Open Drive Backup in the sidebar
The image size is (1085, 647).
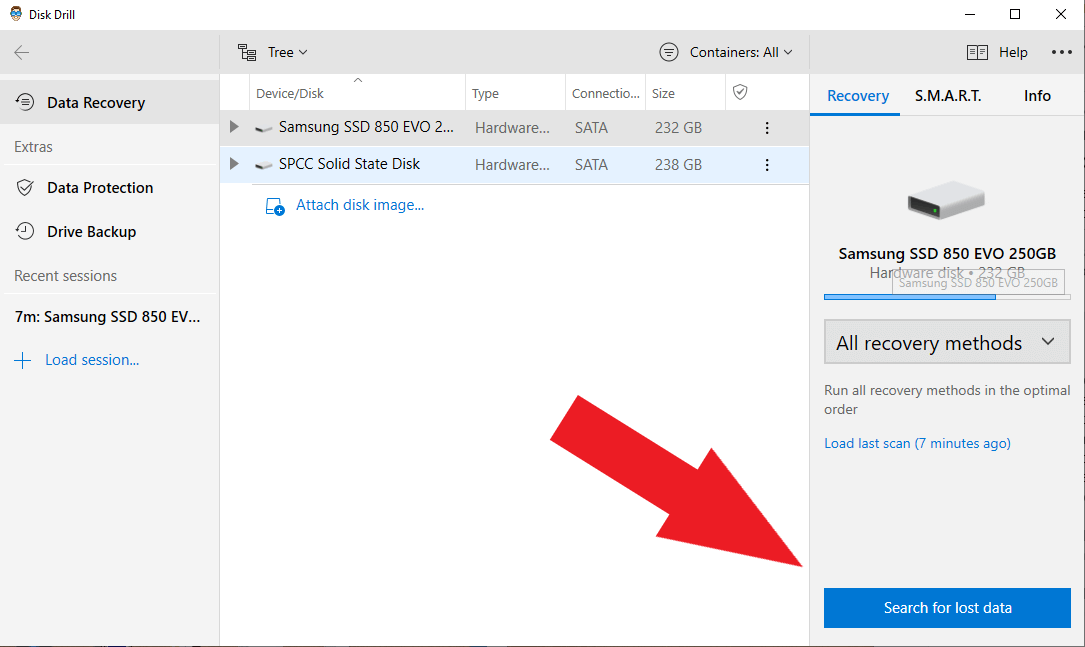click(109, 232)
